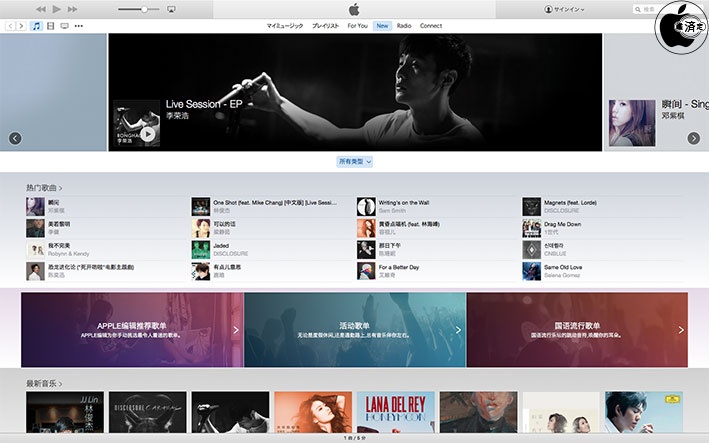Click artwork for Same Old Love
The image size is (709, 443).
click(x=532, y=271)
